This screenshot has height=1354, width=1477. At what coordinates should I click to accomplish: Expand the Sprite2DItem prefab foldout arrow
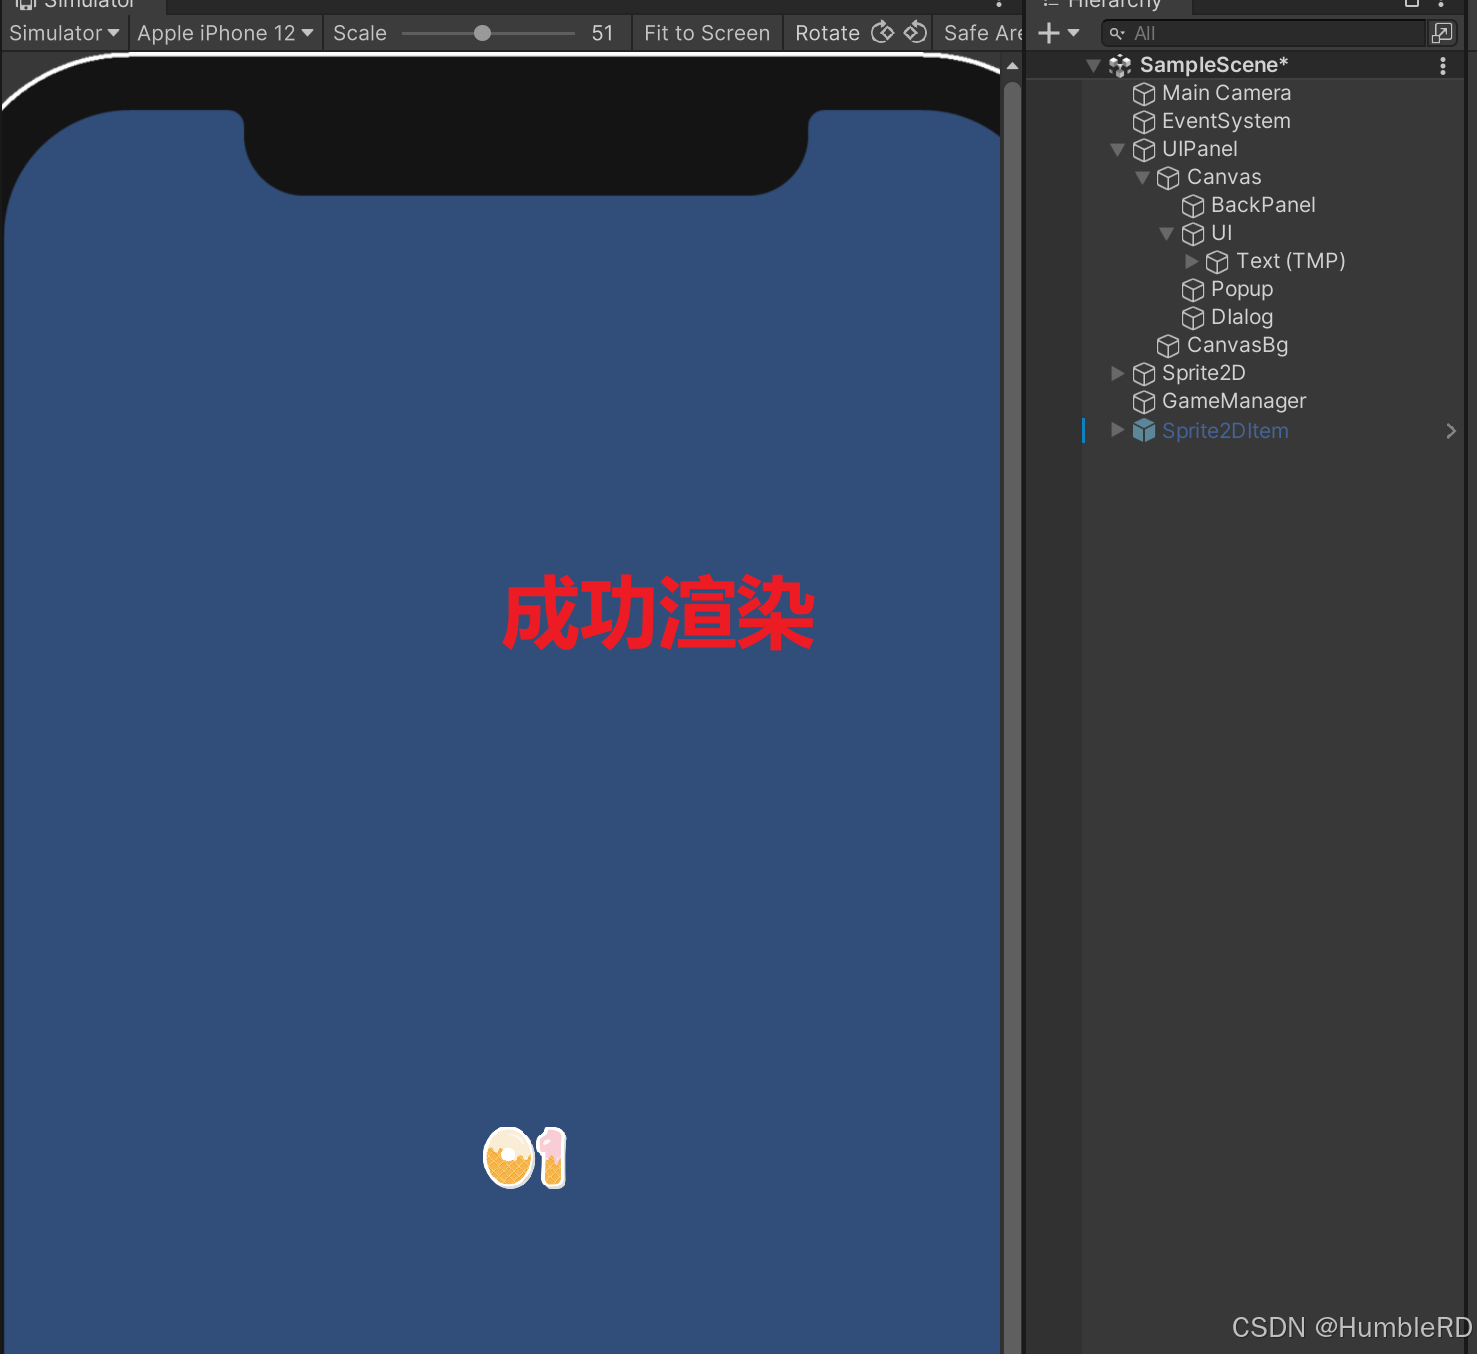(x=1117, y=430)
